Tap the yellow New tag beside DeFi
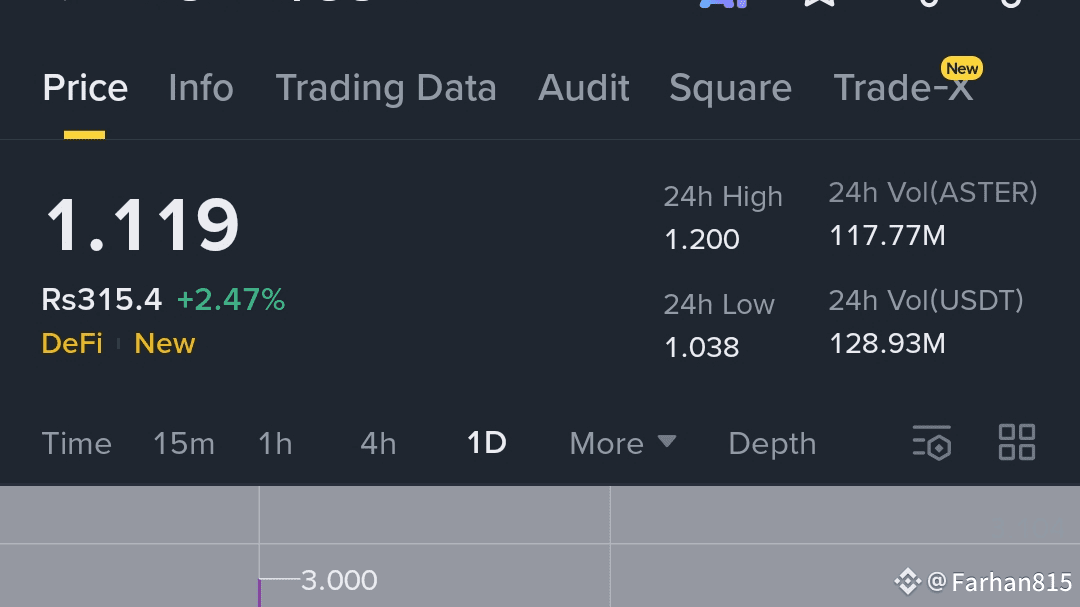The width and height of the screenshot is (1080, 607). tap(165, 343)
